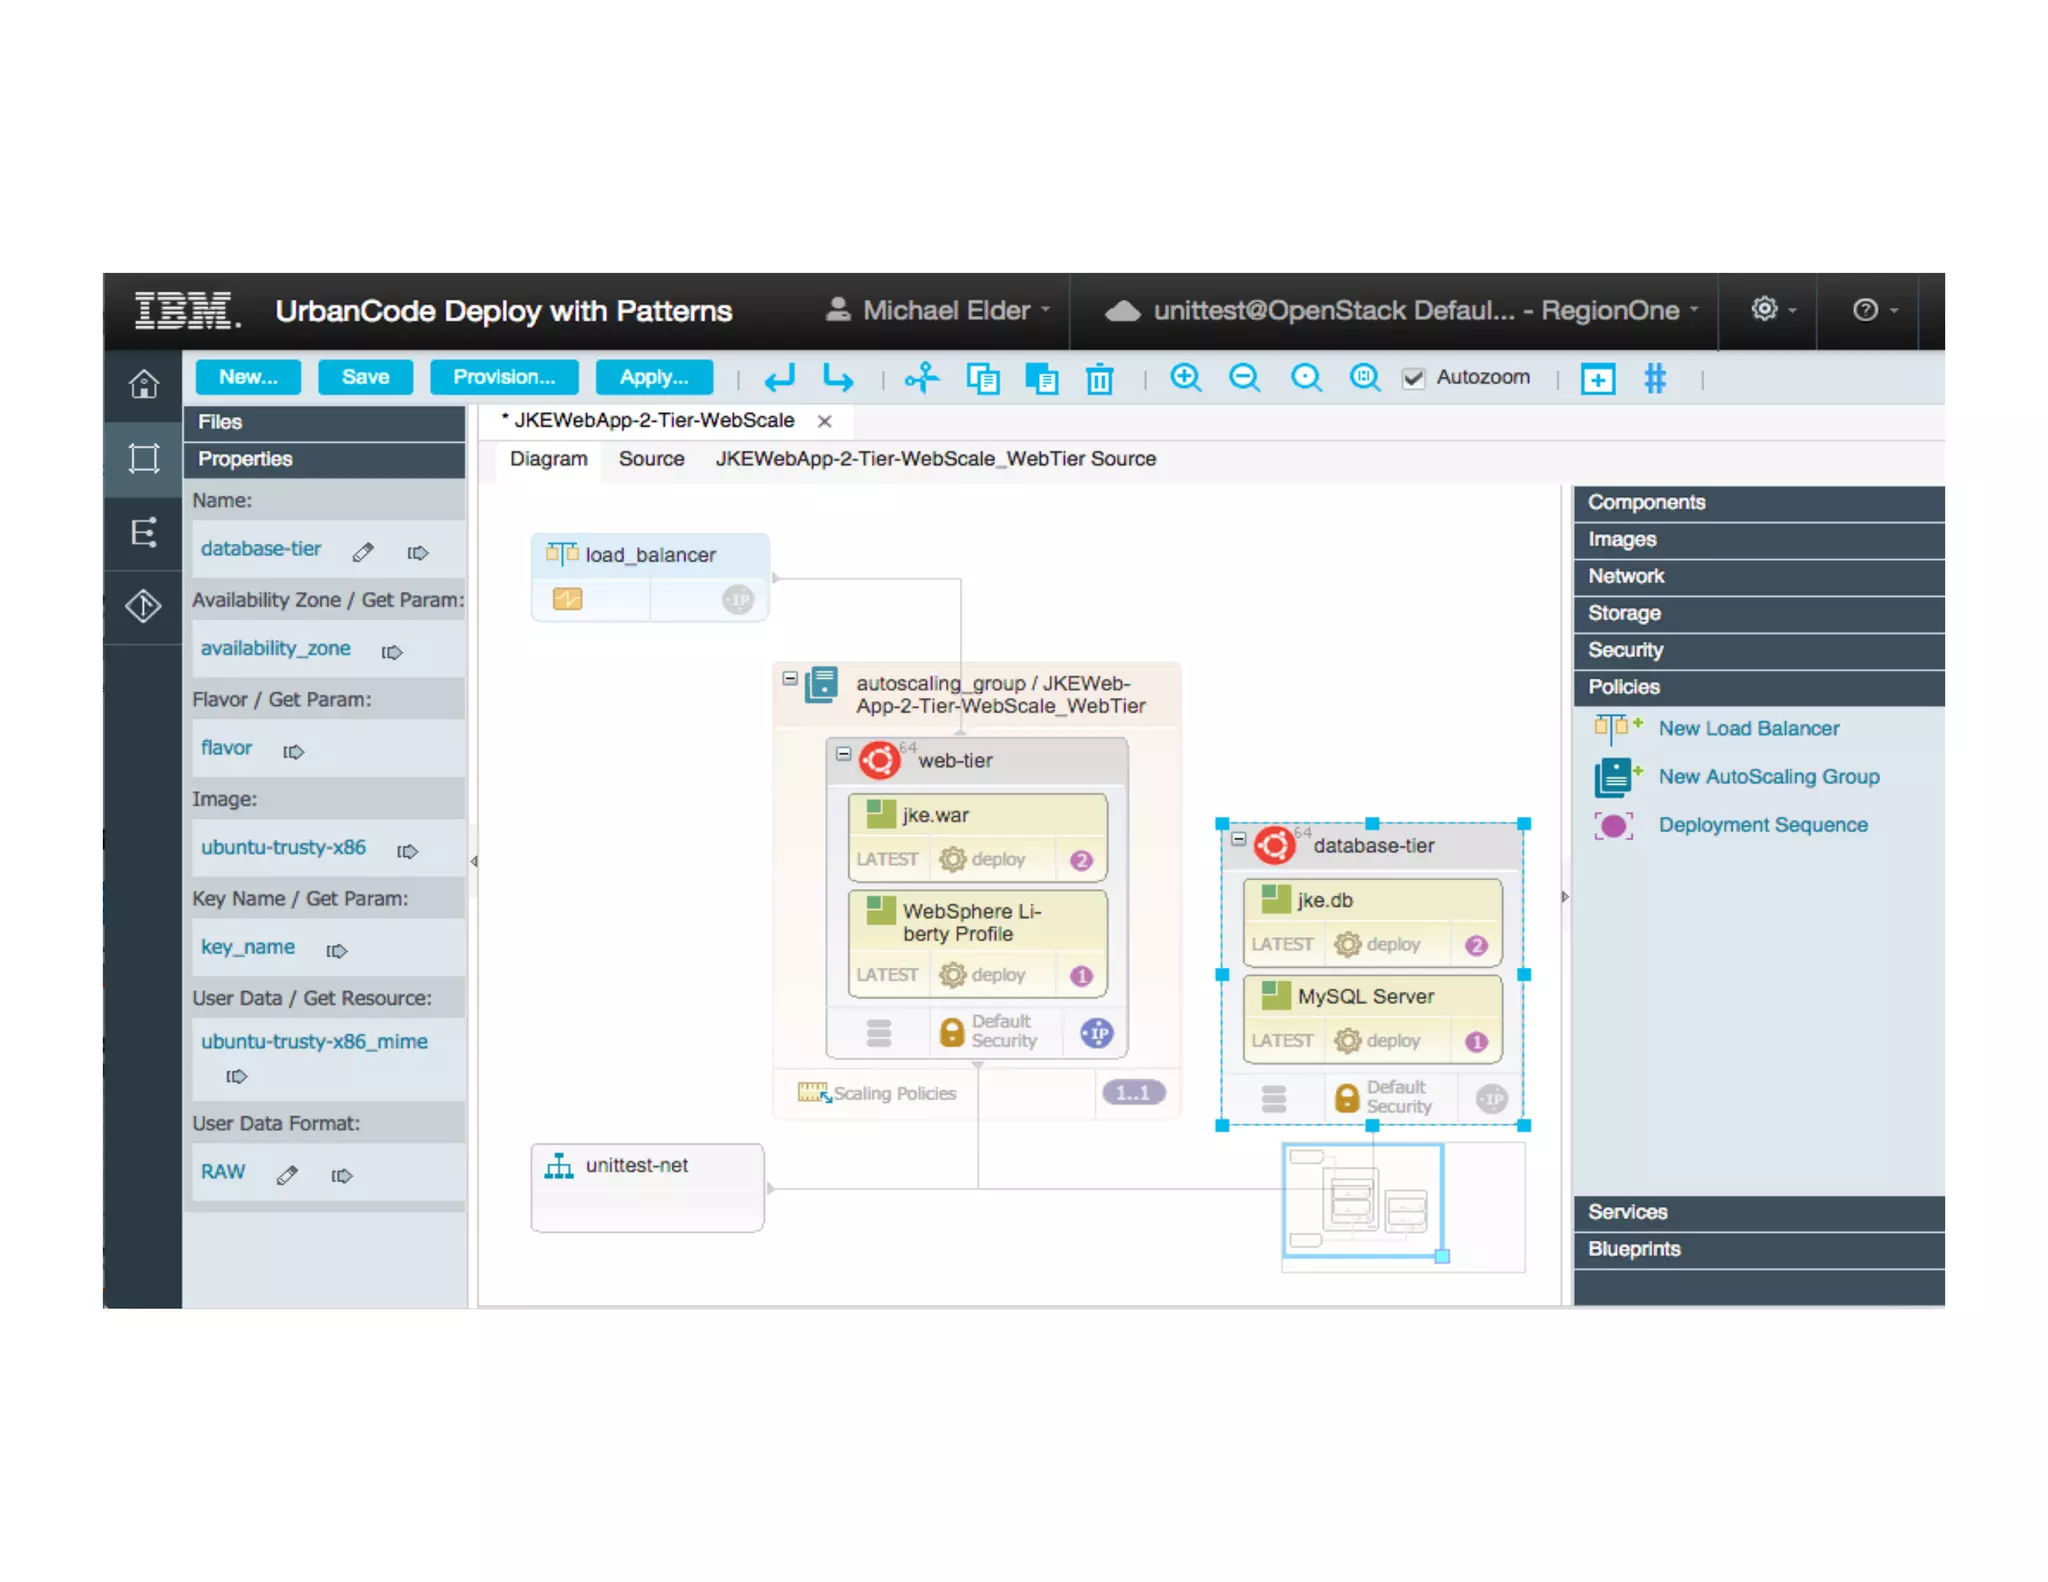Select the blueprint designer sidebar icon
This screenshot has width=2048, height=1582.
144,458
